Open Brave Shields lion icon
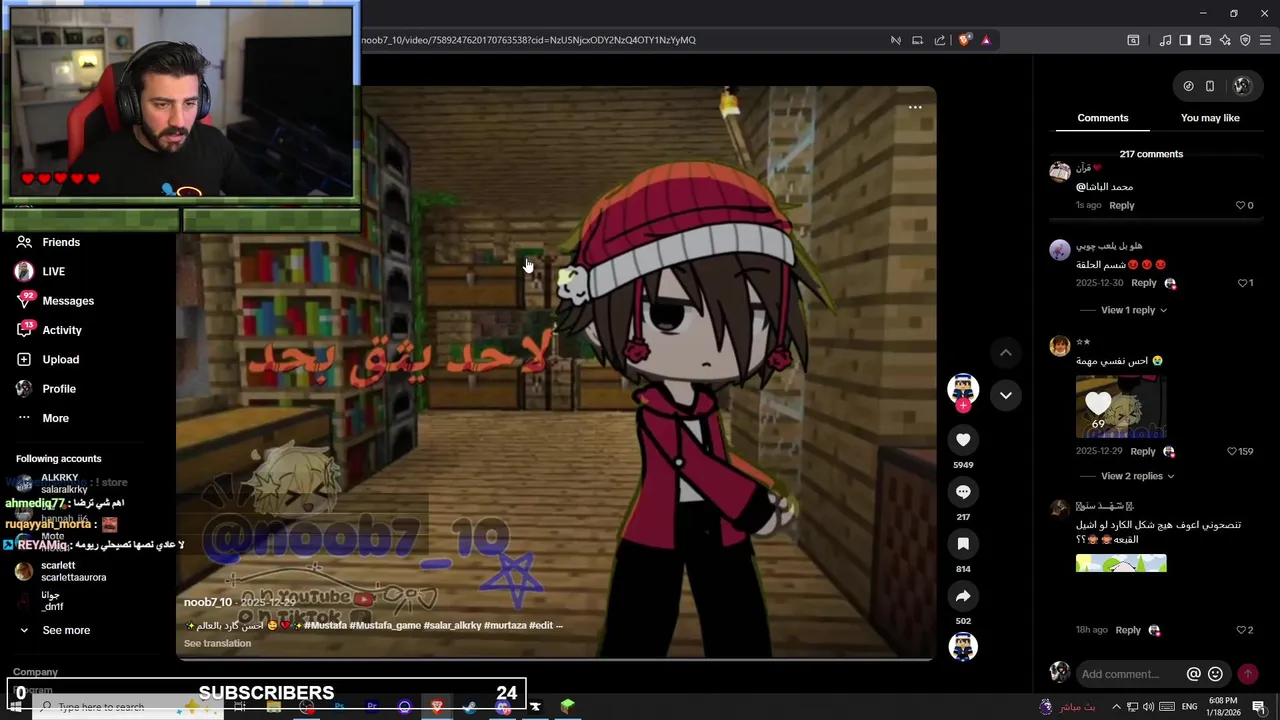 965,40
